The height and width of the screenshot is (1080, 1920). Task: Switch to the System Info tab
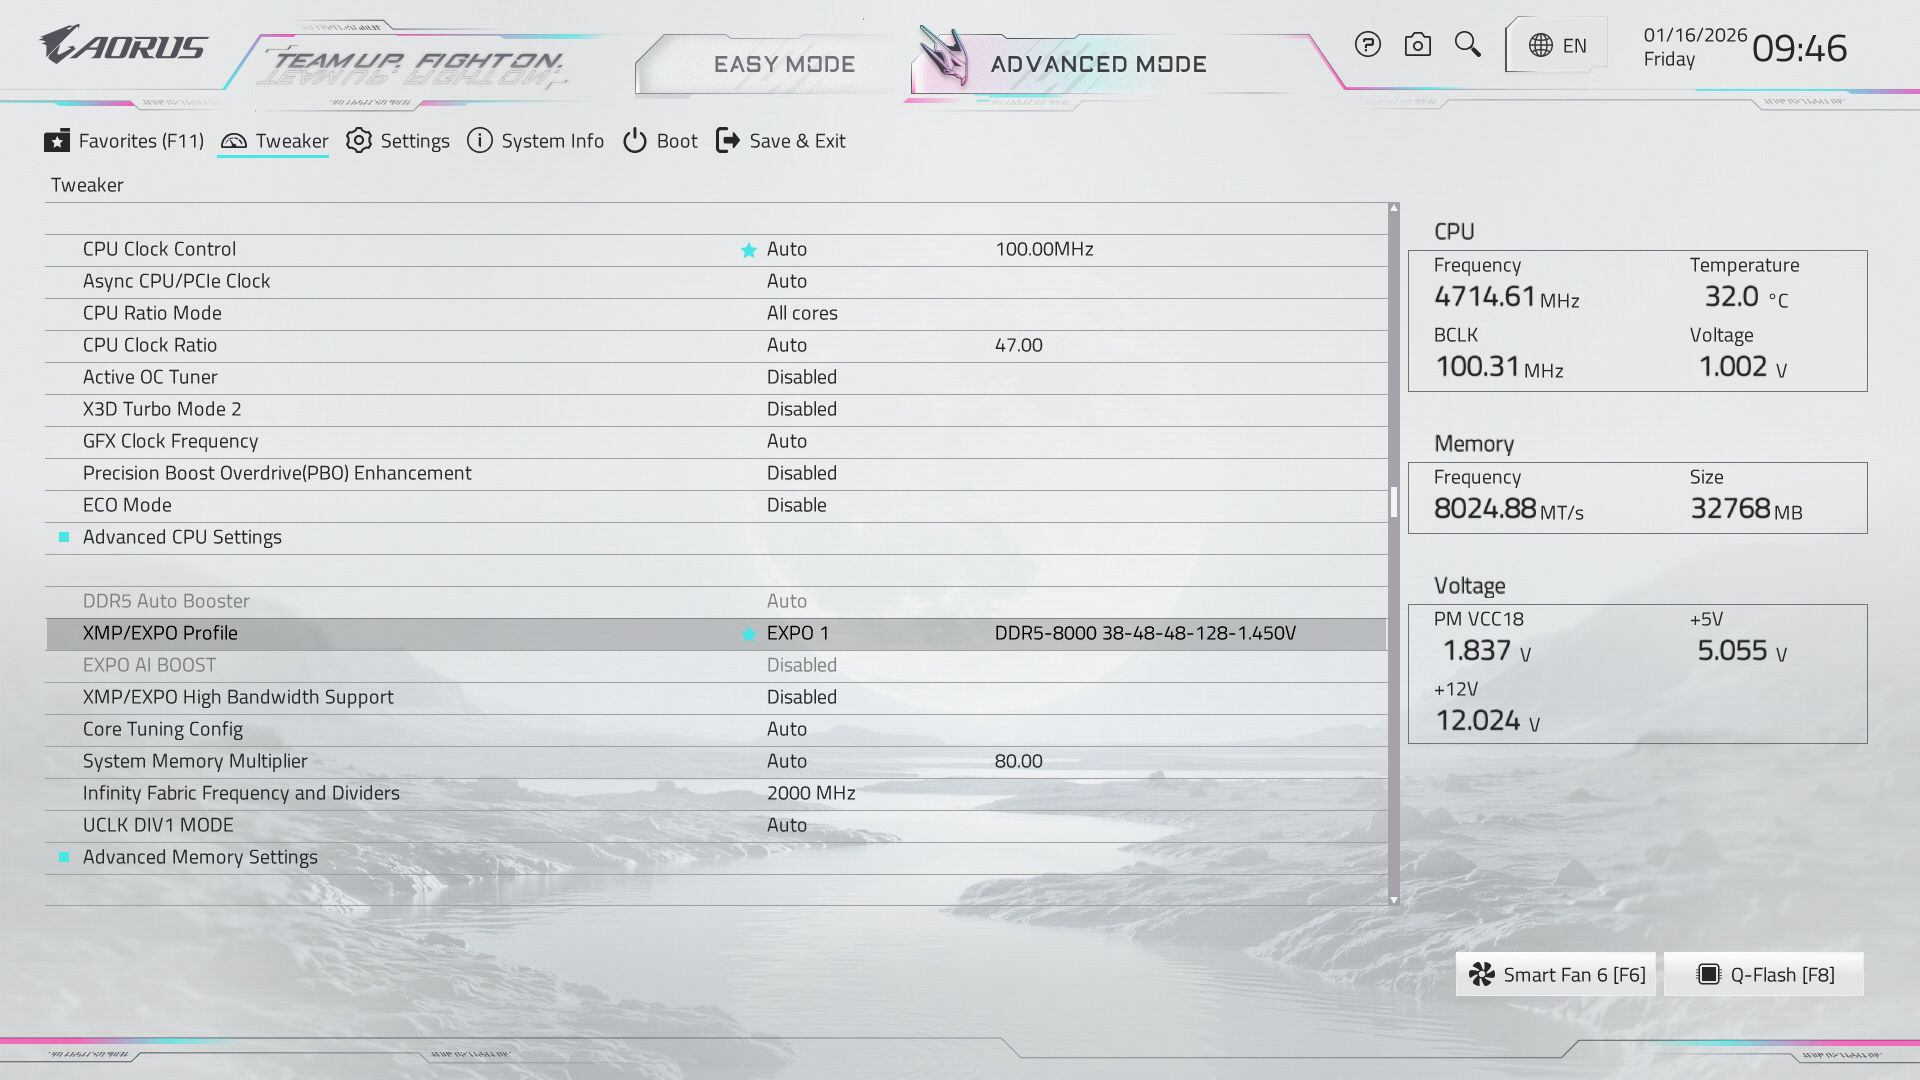pos(536,141)
